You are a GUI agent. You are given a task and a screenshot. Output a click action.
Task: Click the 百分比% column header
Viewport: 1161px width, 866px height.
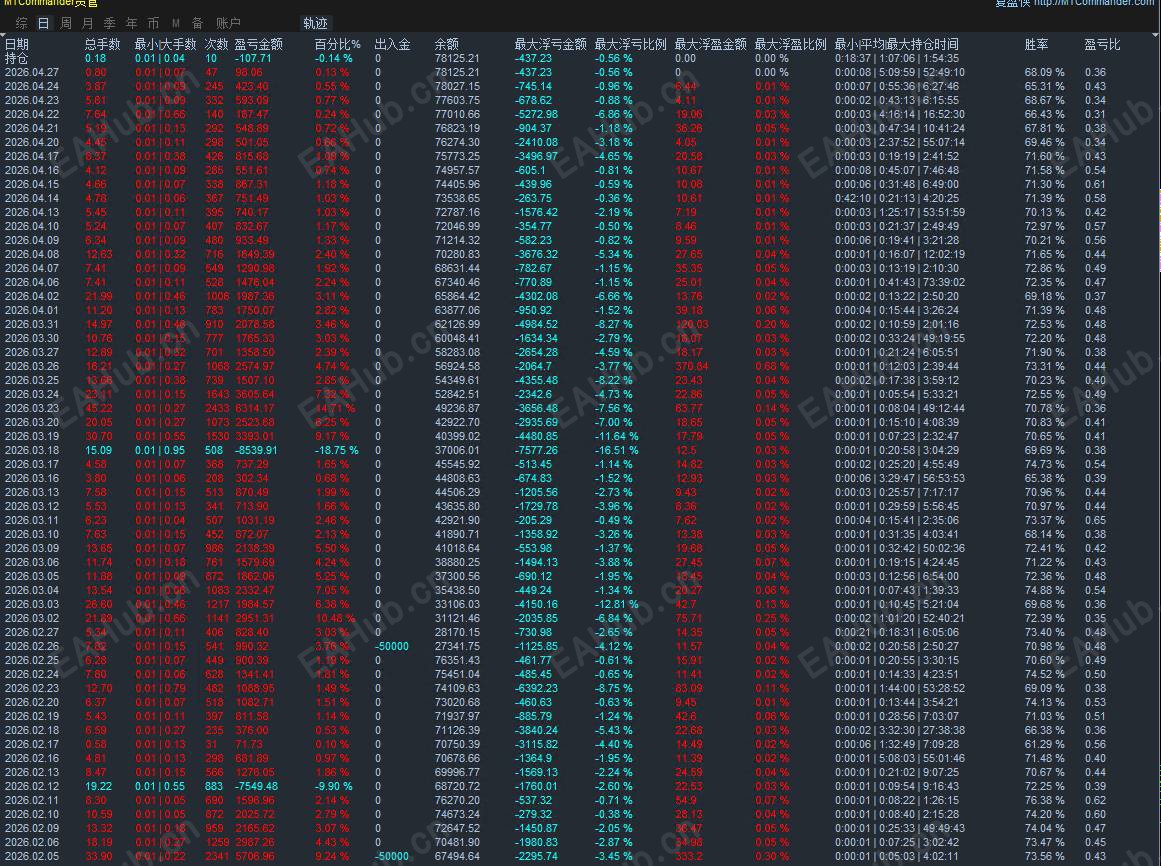(338, 44)
